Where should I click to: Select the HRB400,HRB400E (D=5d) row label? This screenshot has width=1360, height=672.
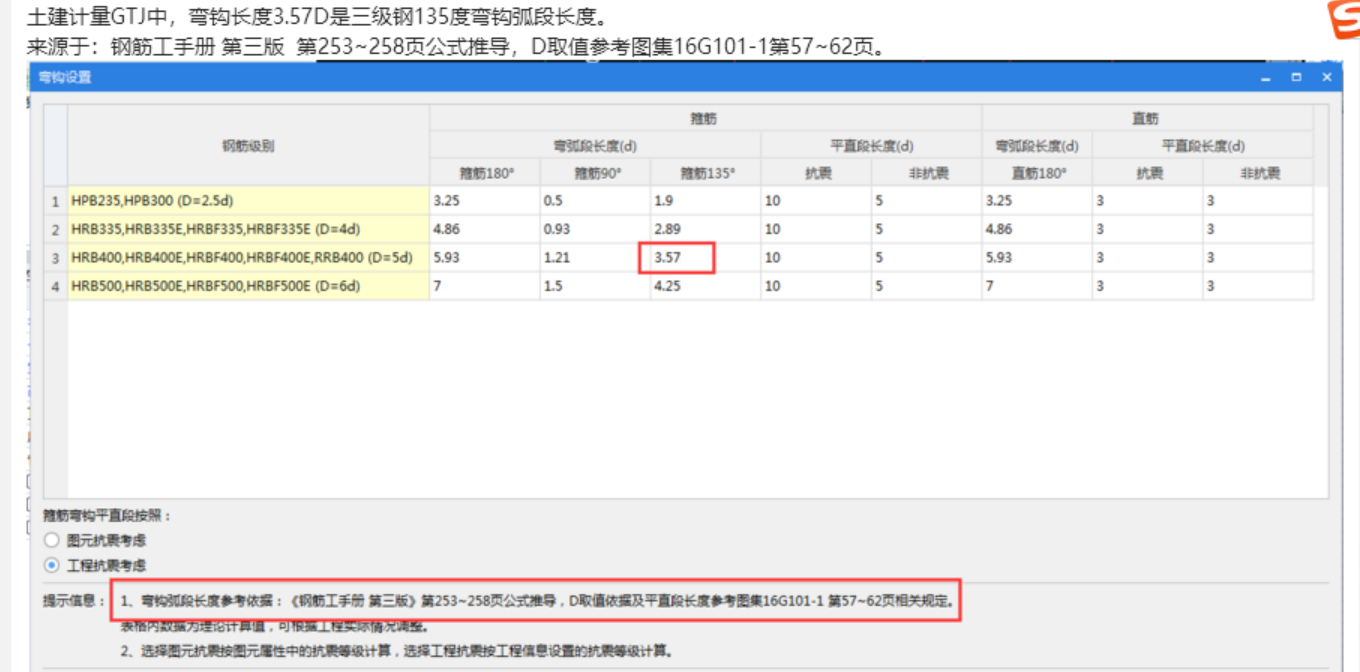(249, 257)
